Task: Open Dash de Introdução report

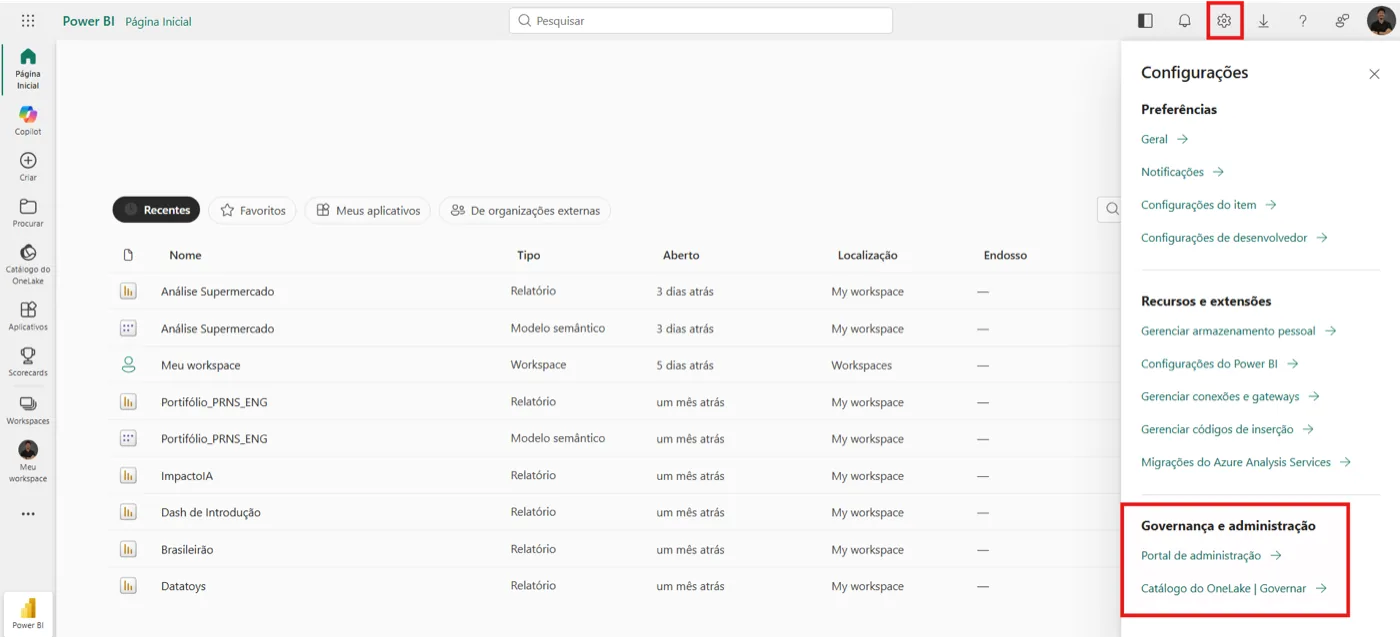Action: [210, 512]
